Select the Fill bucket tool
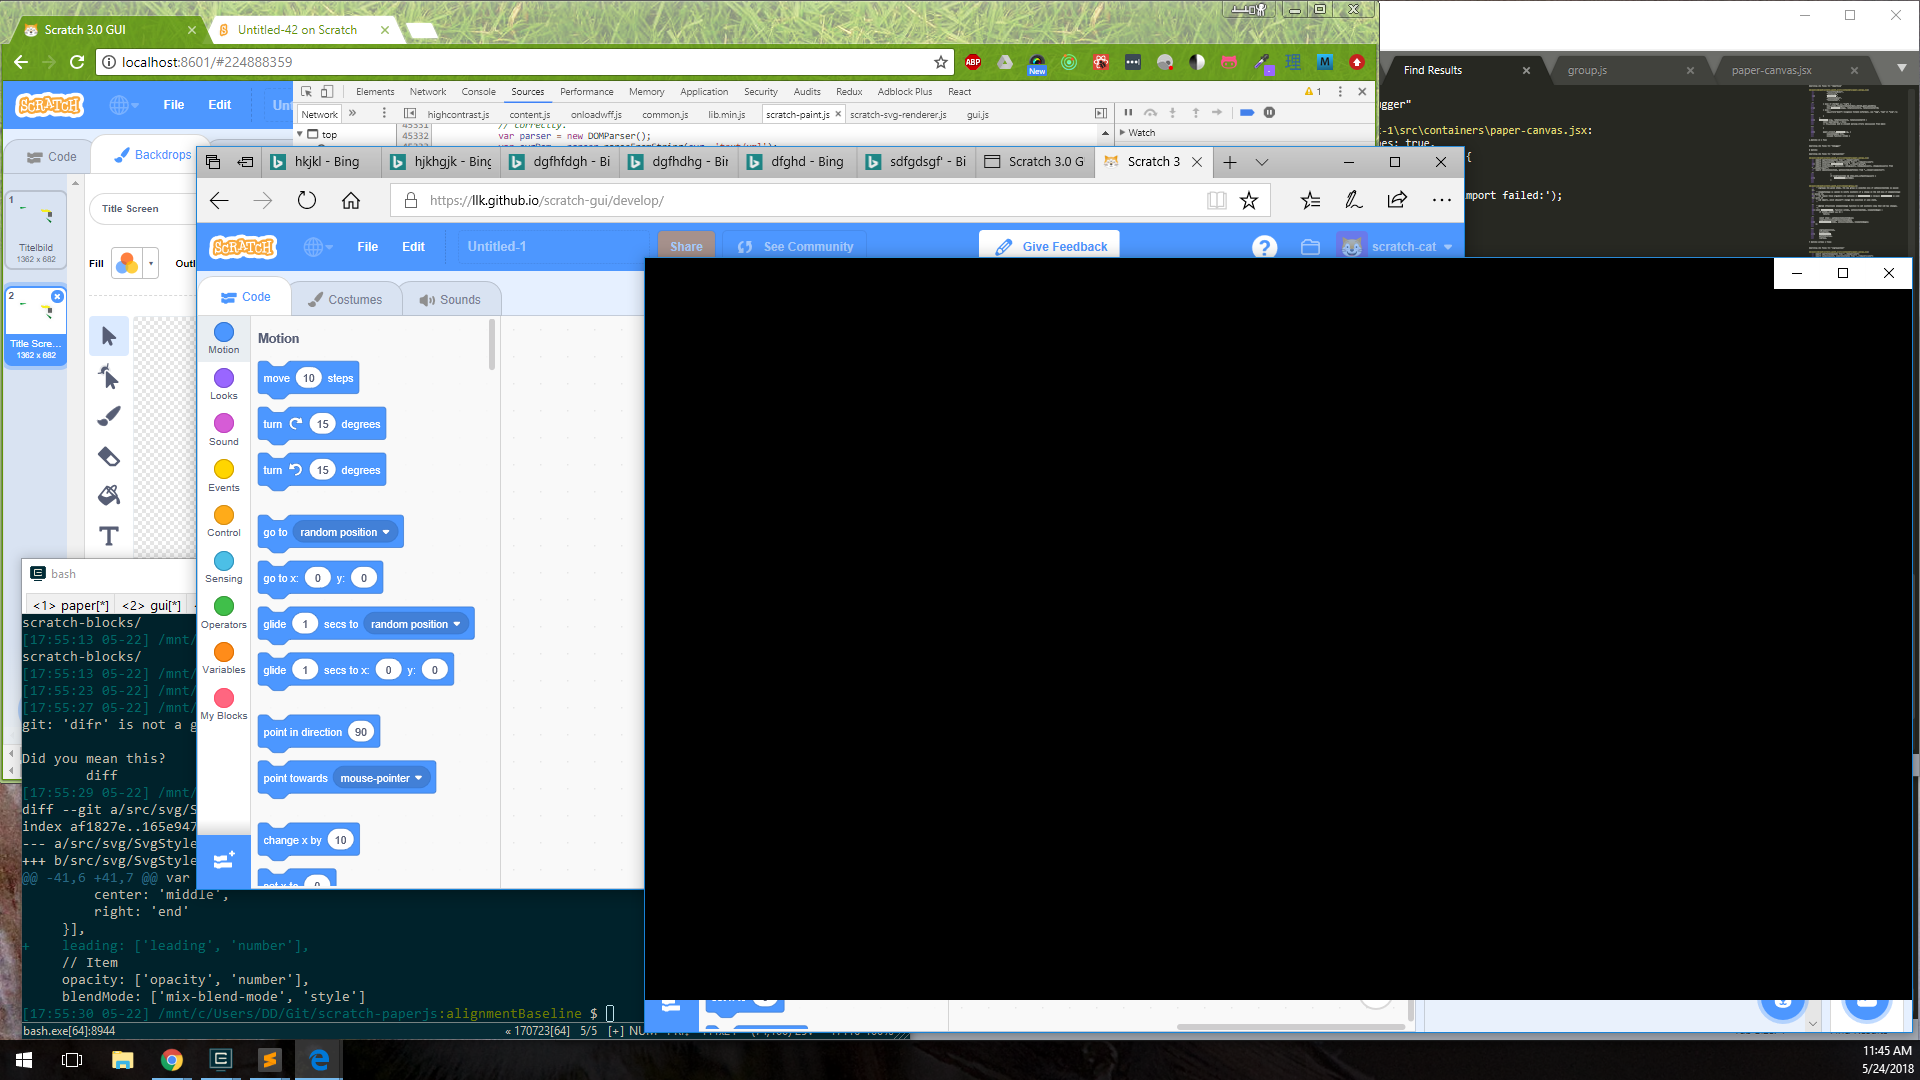1920x1080 pixels. 108,496
